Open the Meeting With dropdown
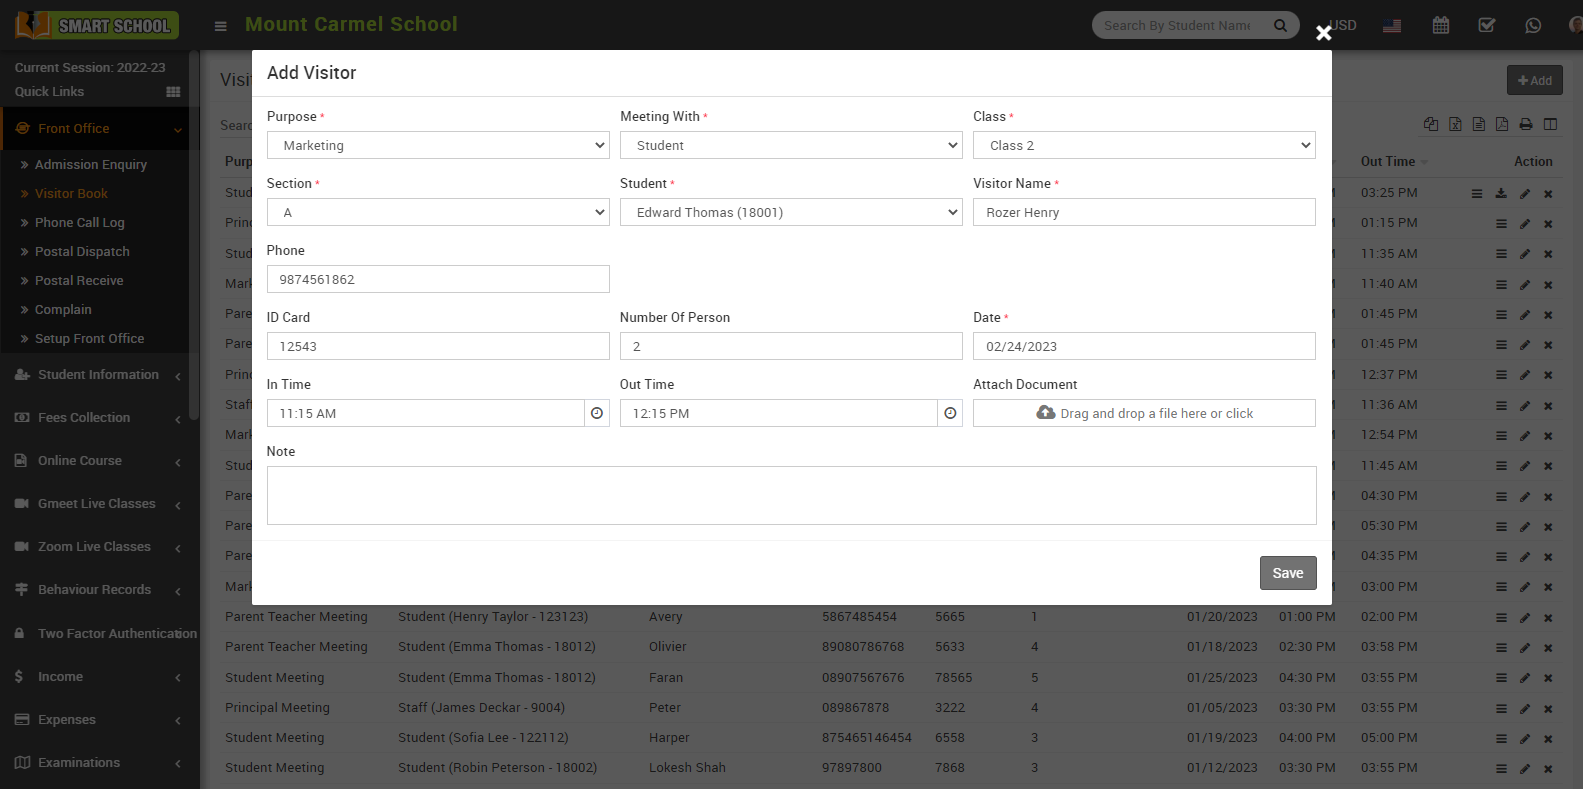This screenshot has height=789, width=1583. click(790, 145)
